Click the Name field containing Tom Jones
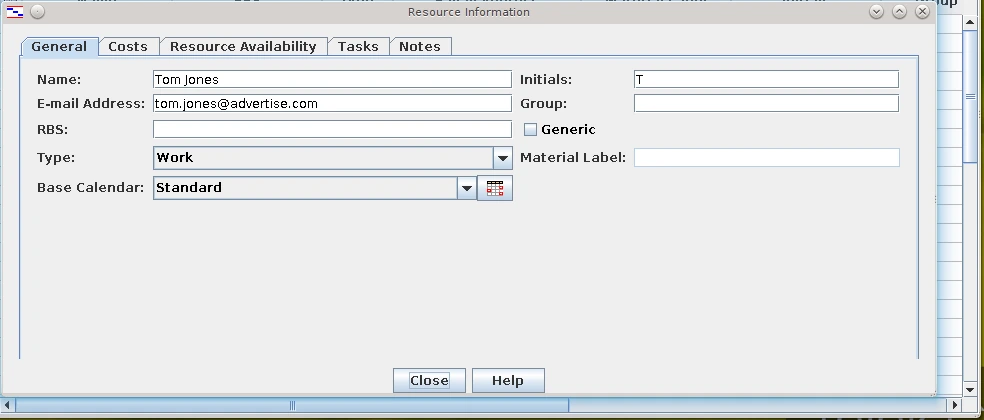The height and width of the screenshot is (420, 984). coord(333,79)
